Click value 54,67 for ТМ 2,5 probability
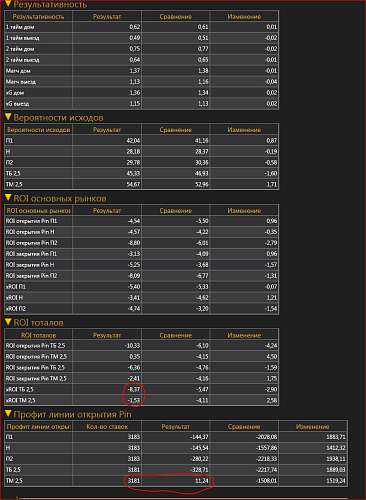This screenshot has width=366, height=500. click(133, 184)
